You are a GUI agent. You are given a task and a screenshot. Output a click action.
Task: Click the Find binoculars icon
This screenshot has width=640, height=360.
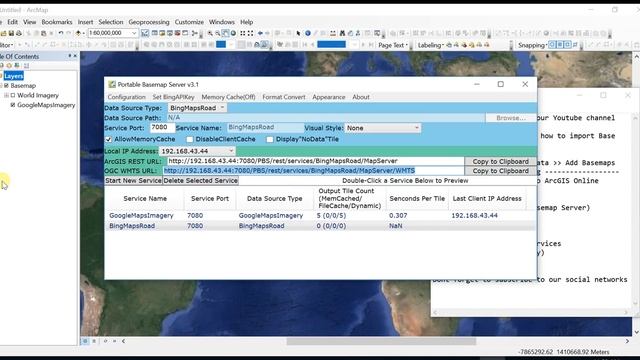click(342, 33)
